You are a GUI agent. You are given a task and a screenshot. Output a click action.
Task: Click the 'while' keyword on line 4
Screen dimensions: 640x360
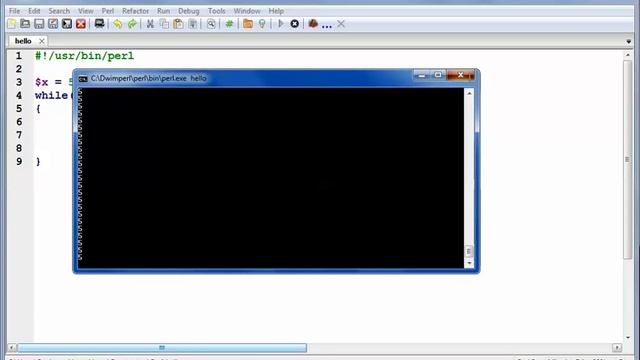(51, 96)
